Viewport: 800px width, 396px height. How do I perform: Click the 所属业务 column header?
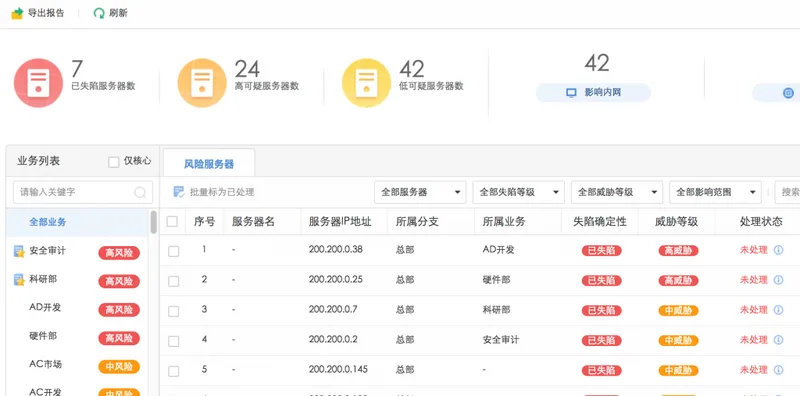(504, 221)
